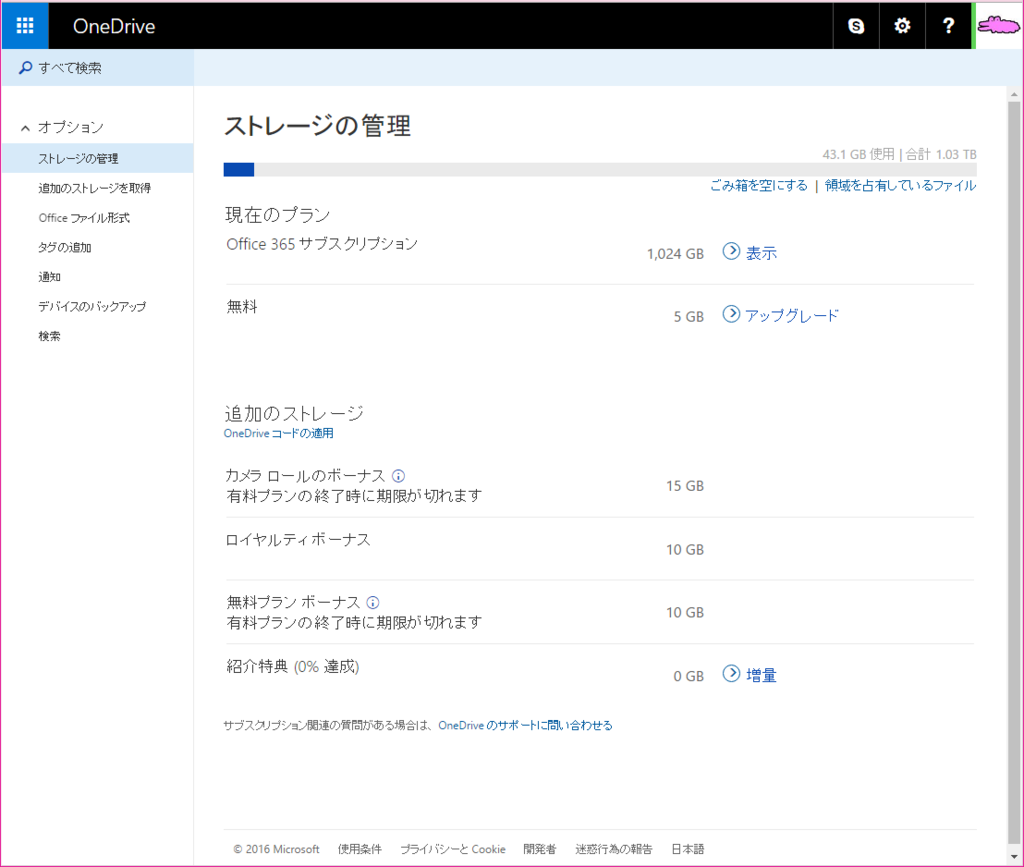This screenshot has width=1024, height=867.
Task: Focus the すべて検索 search field
Action: click(97, 67)
